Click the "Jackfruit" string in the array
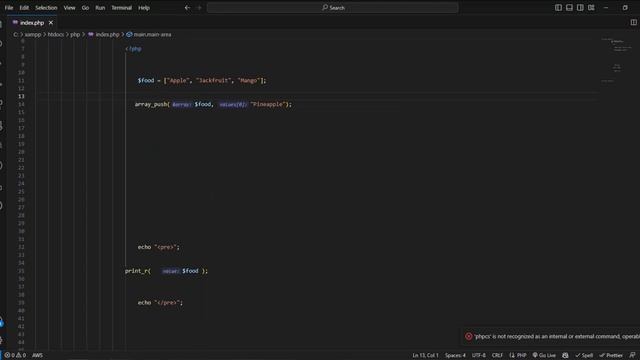640x360 pixels. tap(213, 81)
